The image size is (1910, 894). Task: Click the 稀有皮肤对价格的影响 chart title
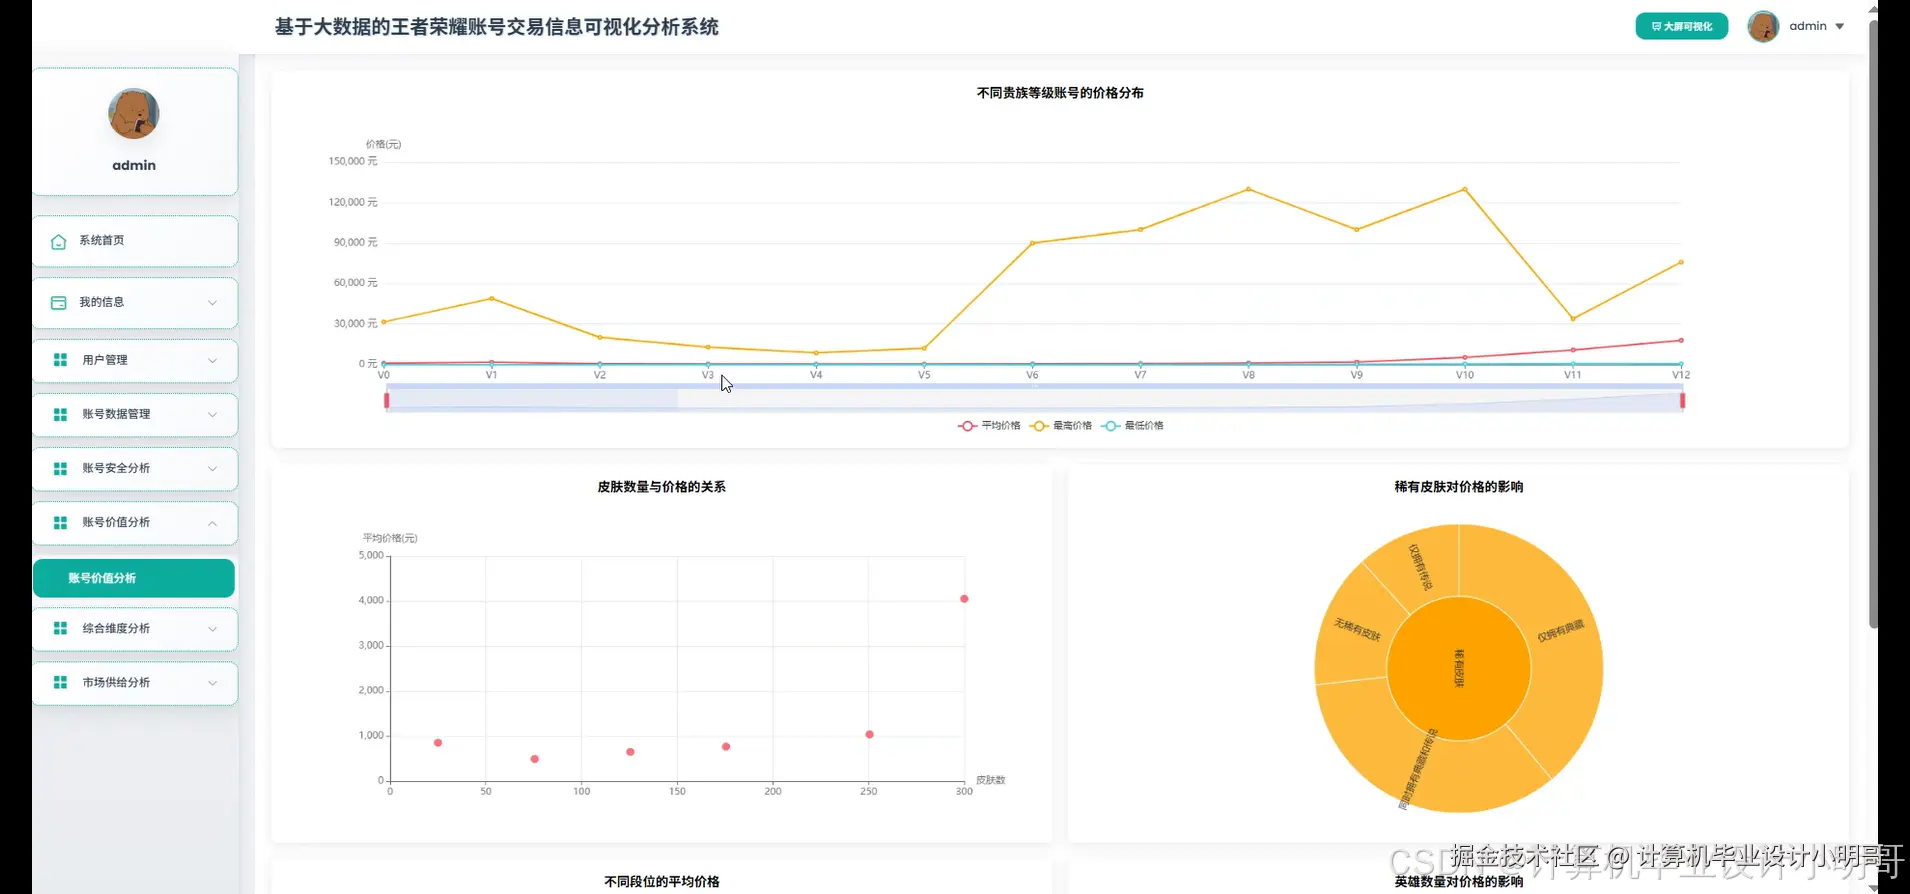coord(1459,487)
